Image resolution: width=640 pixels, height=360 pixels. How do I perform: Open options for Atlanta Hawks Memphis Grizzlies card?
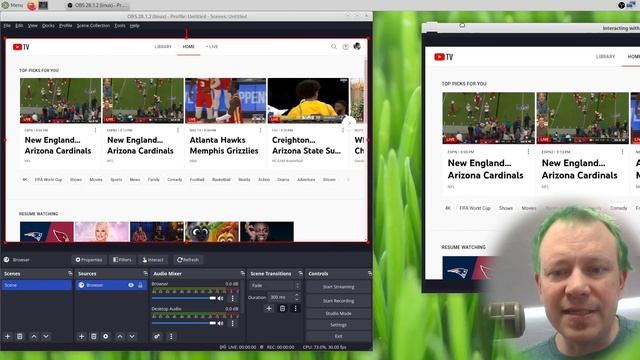(x=260, y=130)
